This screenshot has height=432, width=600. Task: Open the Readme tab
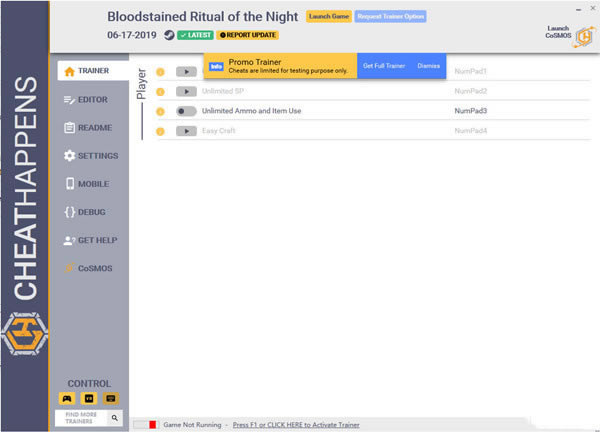coord(93,128)
